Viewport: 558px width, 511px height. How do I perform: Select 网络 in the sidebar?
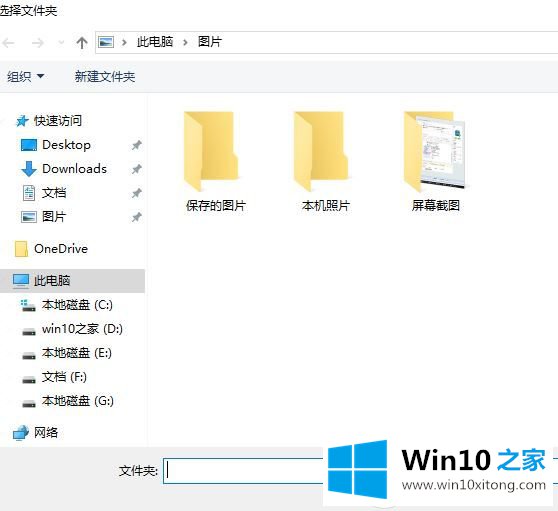click(x=46, y=433)
